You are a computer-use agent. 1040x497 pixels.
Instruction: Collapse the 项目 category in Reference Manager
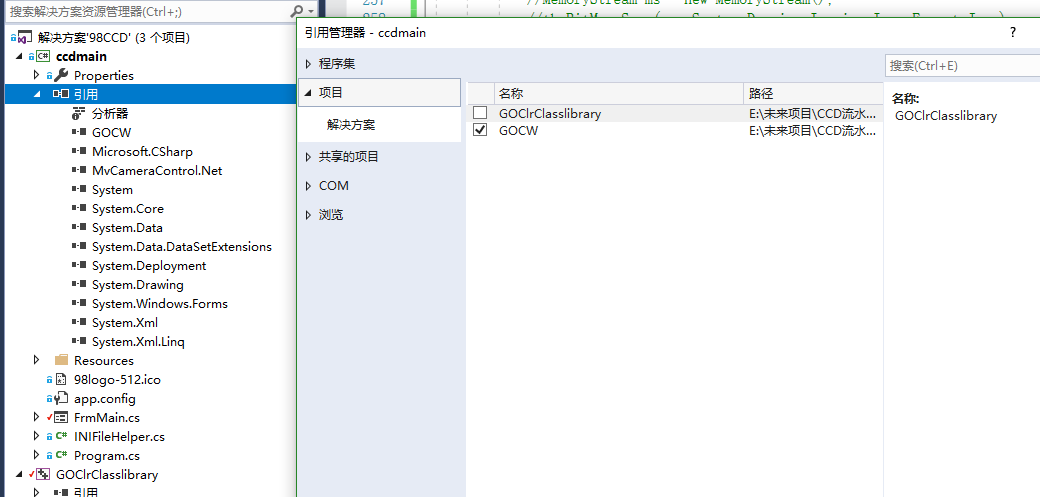tap(308, 93)
